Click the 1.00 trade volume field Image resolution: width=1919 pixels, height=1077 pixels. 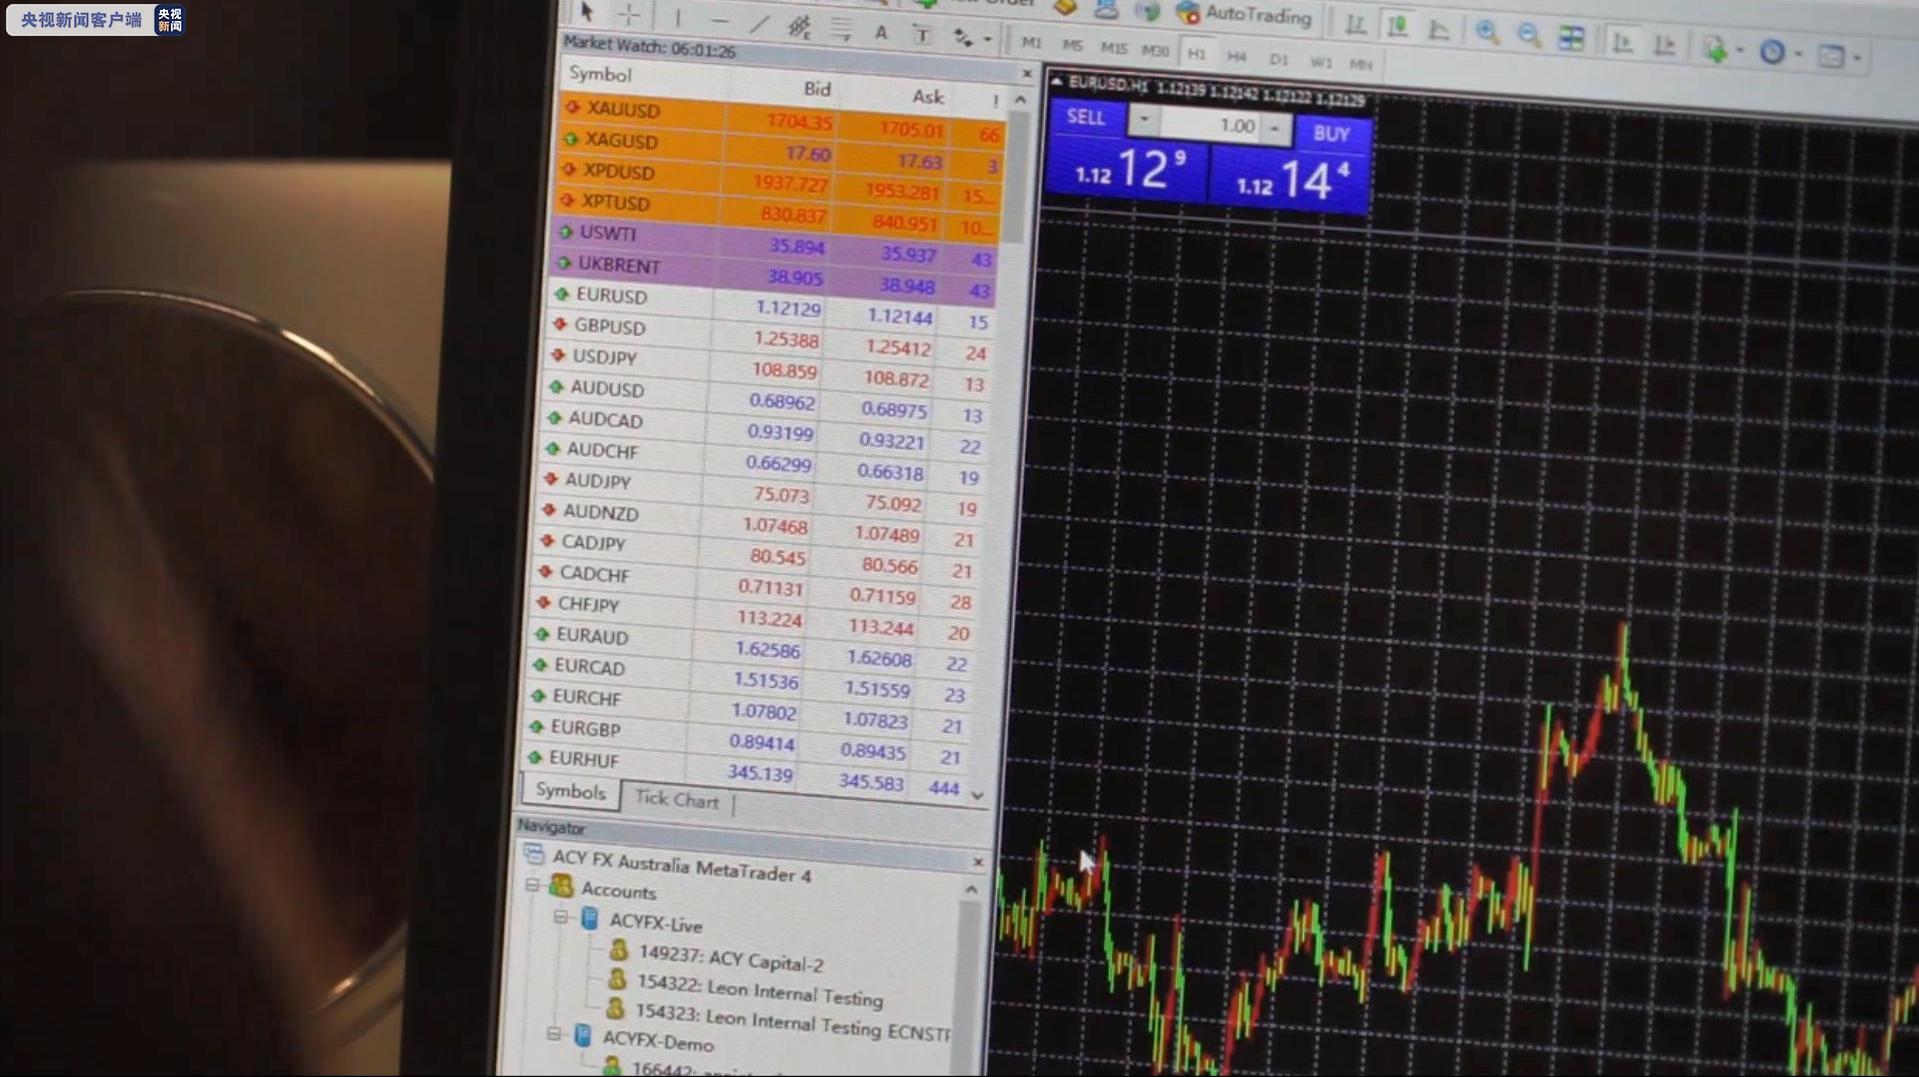[x=1211, y=125]
